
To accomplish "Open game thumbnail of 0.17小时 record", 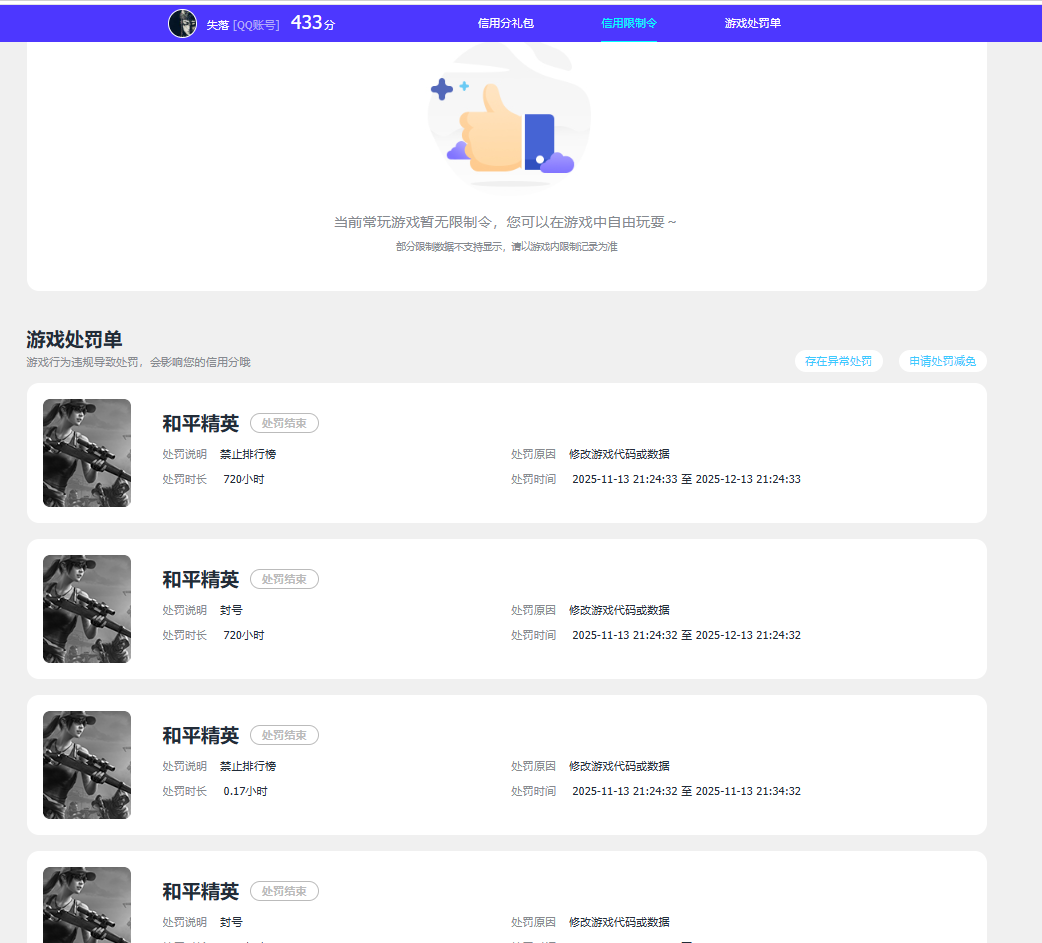I will 87,765.
